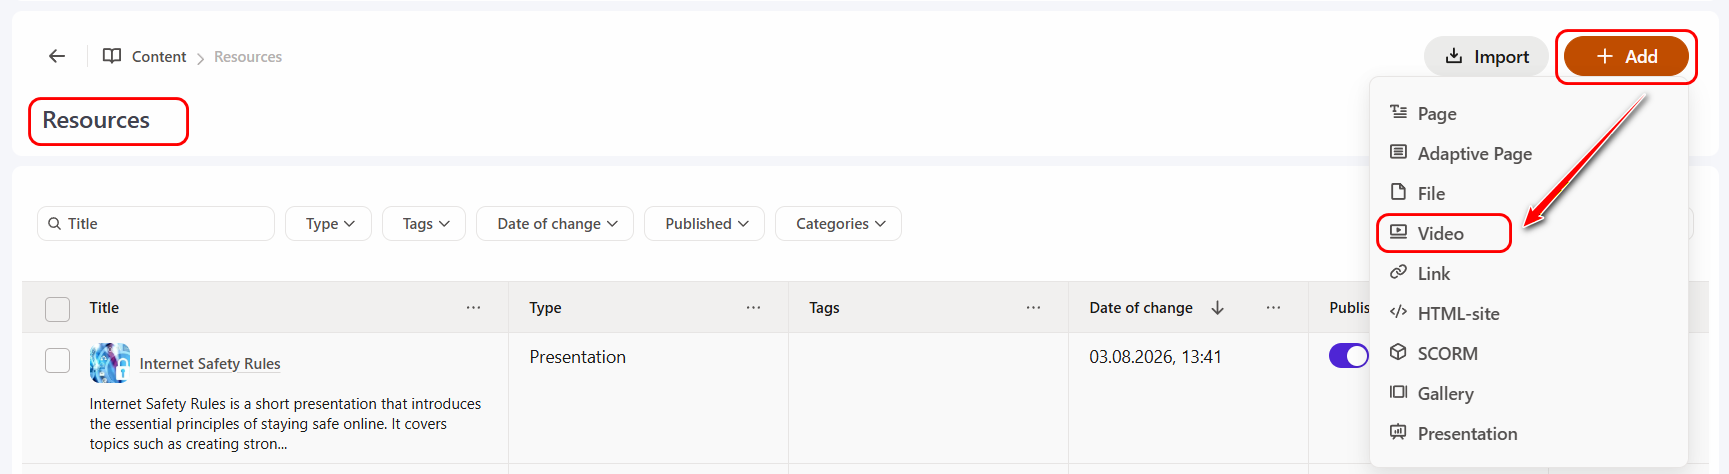Expand the Type filter dropdown

pos(328,224)
